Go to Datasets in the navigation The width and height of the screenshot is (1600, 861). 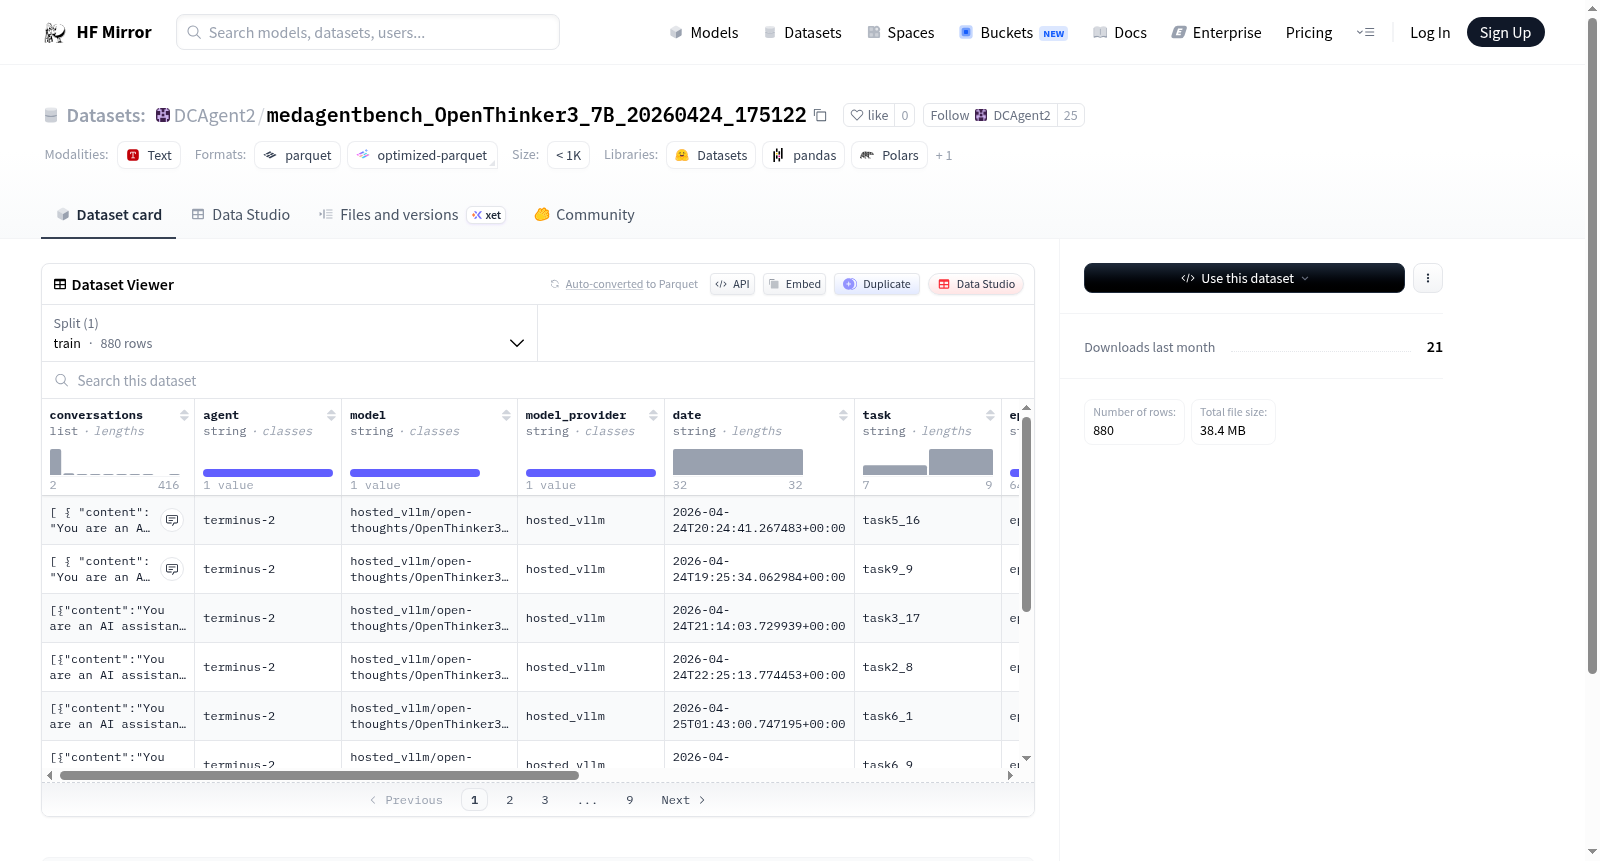point(802,32)
